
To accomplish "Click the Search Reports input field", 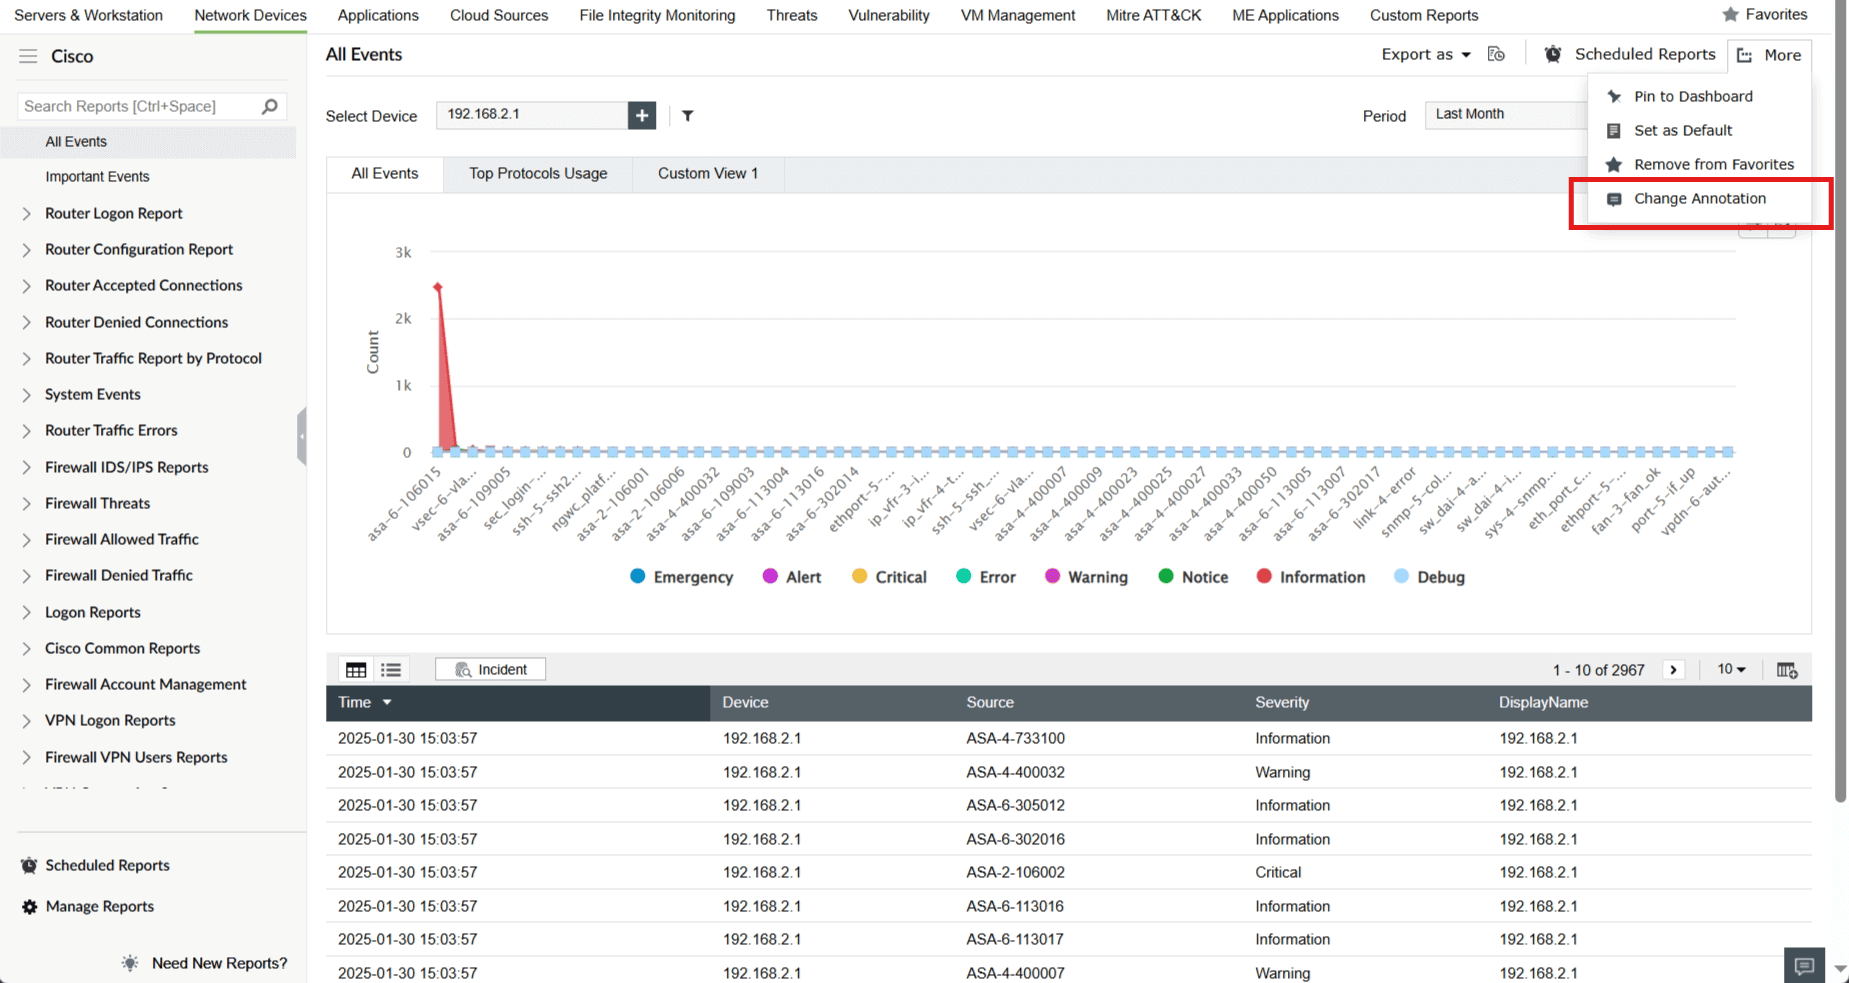I will pos(140,106).
